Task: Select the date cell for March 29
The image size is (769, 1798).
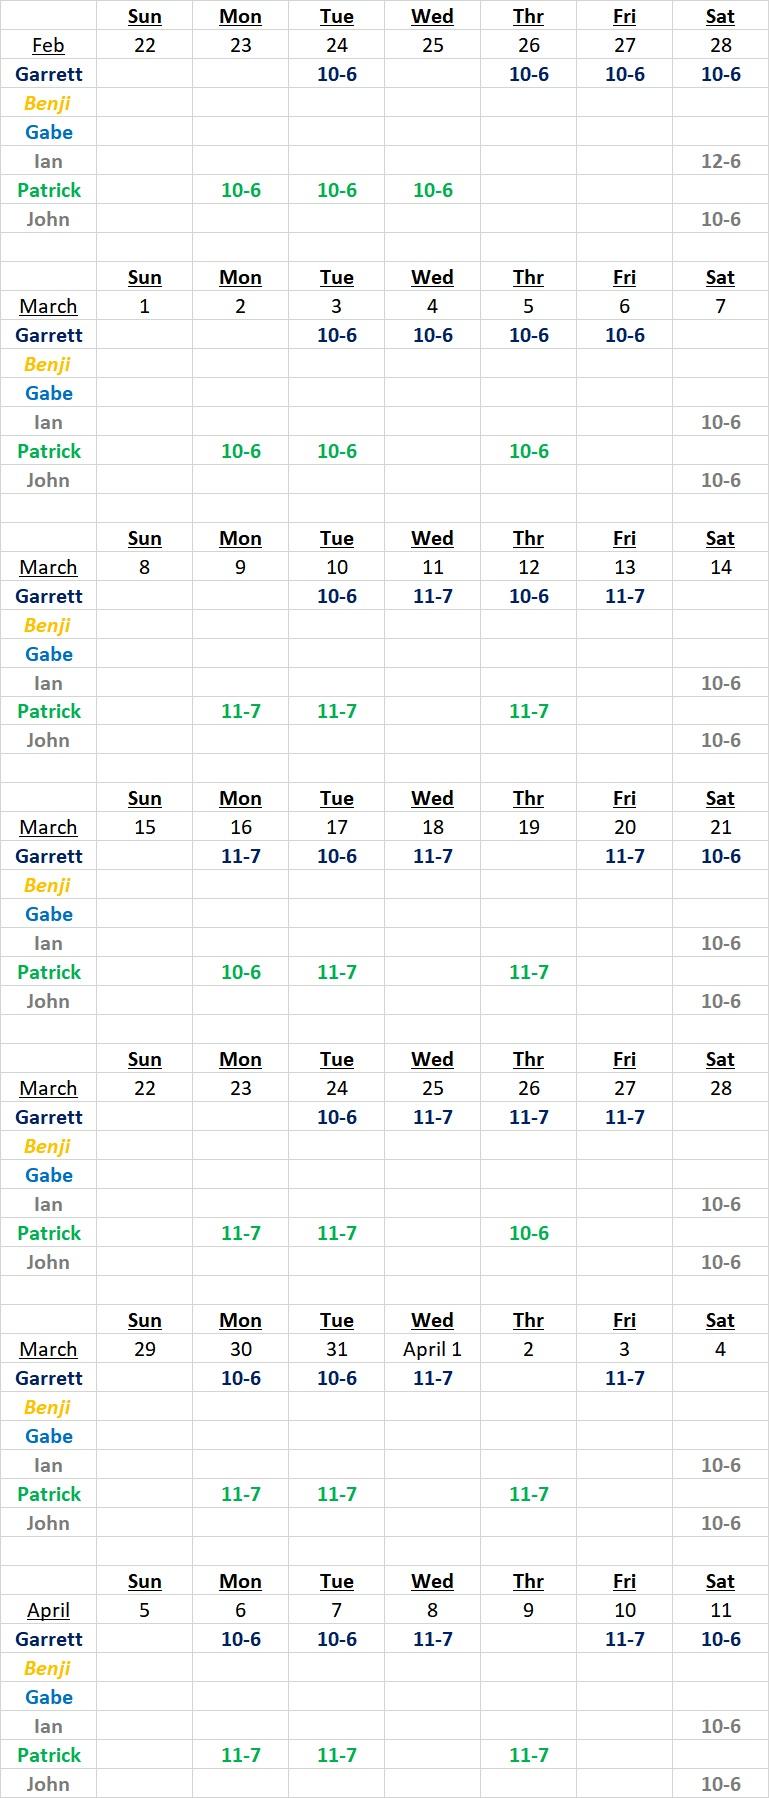Action: (144, 1349)
